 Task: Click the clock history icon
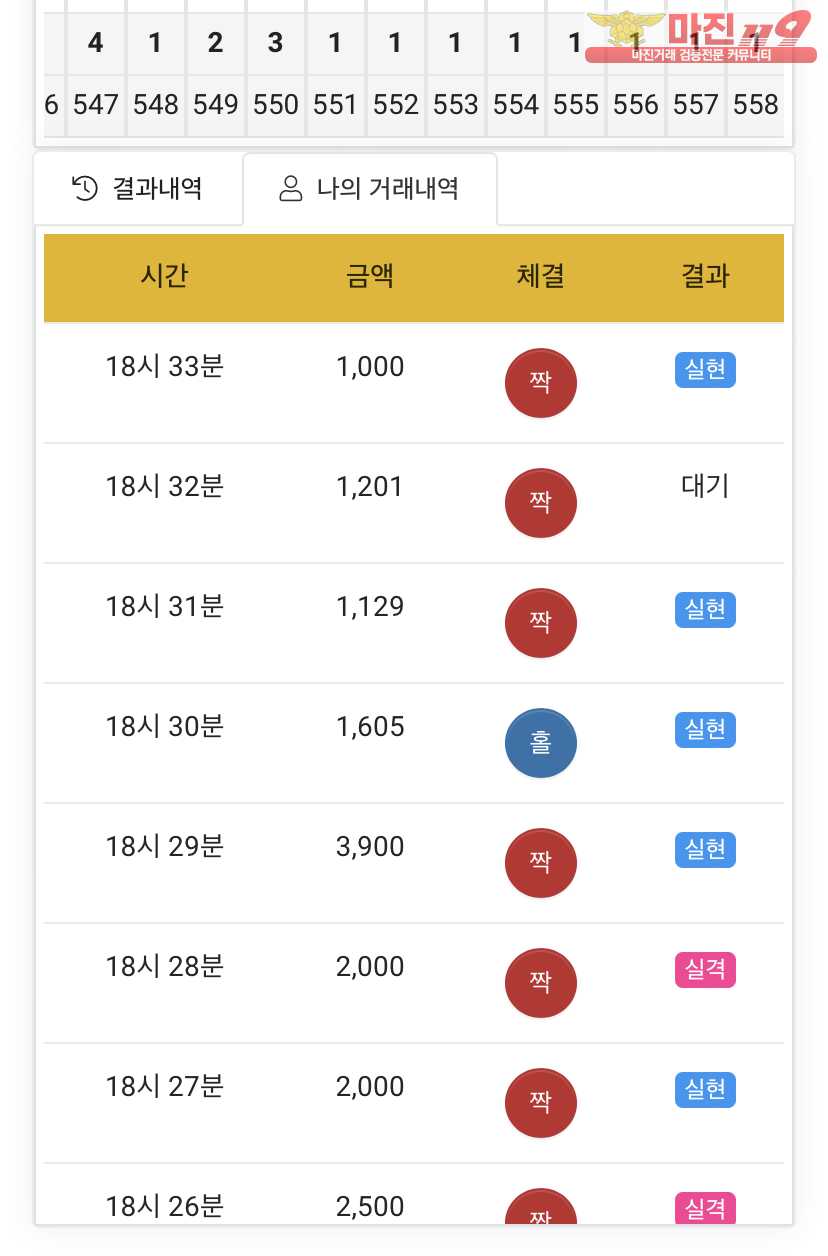click(x=85, y=188)
